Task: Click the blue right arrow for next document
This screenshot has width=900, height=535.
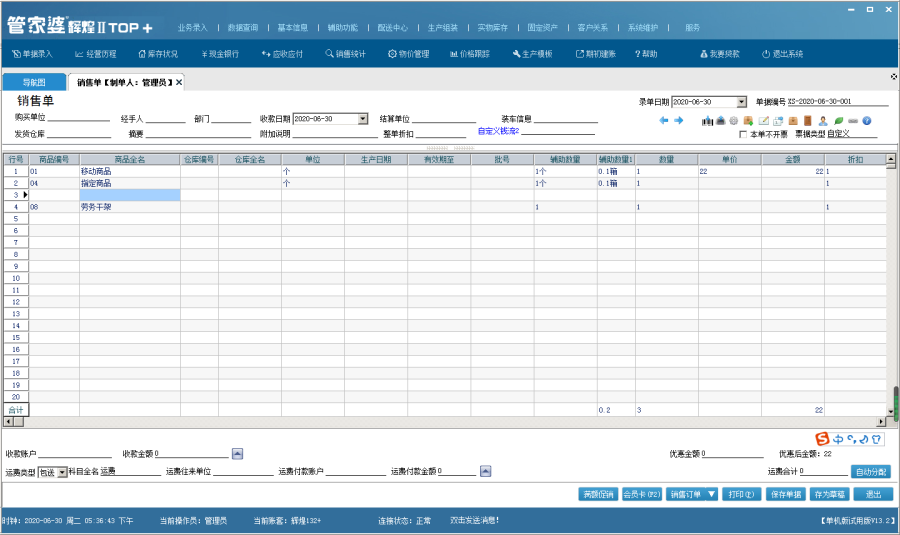Action: coord(678,121)
